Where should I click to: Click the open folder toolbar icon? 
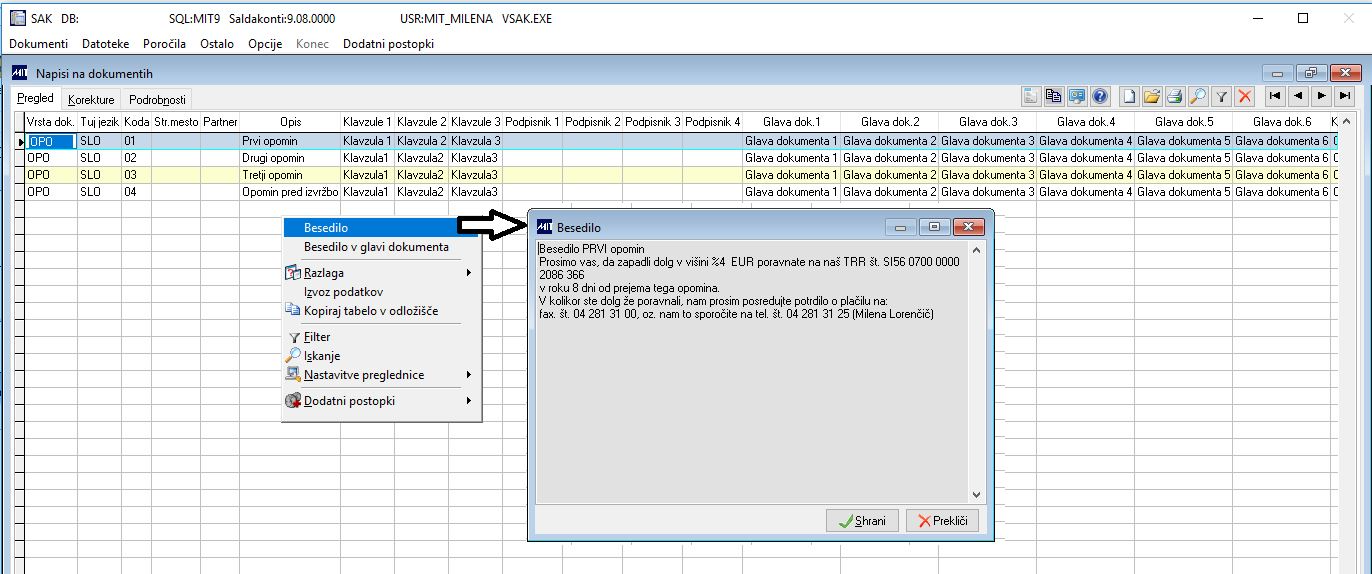(1152, 96)
